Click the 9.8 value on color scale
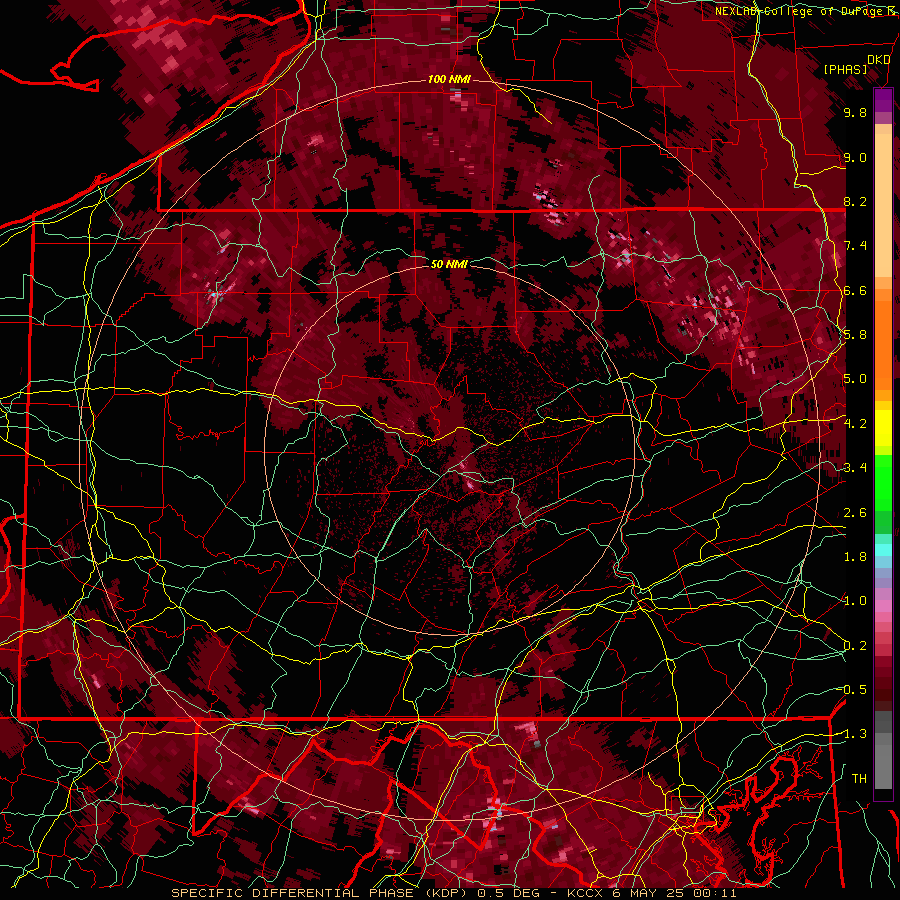Screen dimensions: 900x900 (x=855, y=112)
